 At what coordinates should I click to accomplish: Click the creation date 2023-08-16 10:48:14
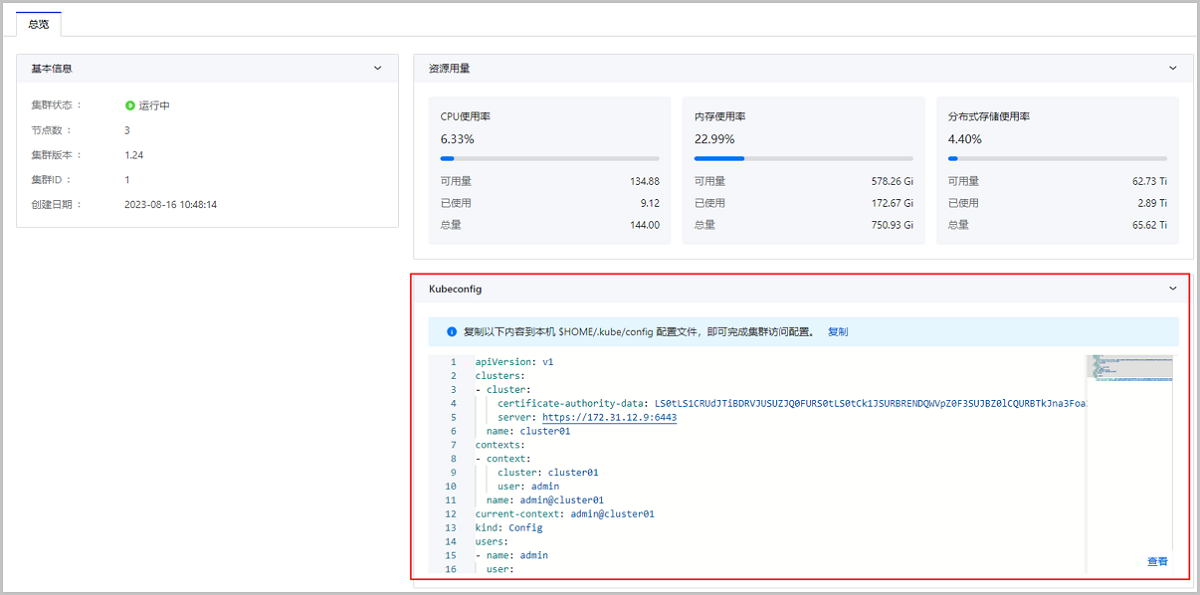click(x=171, y=205)
